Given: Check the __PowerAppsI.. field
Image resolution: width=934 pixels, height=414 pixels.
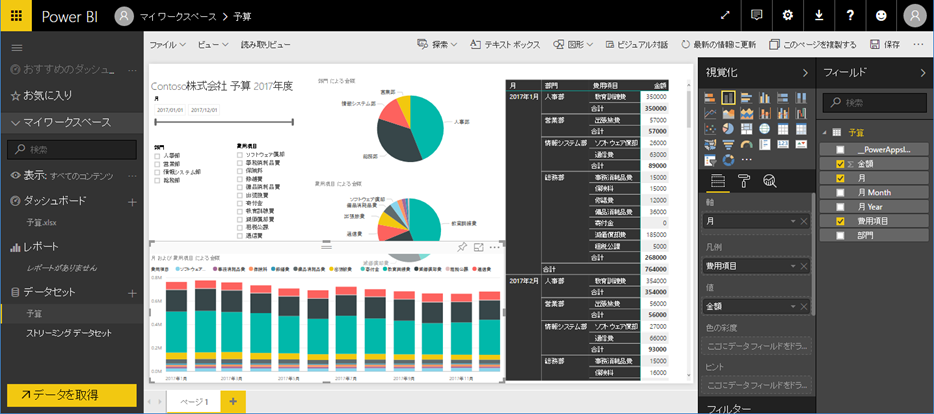Looking at the screenshot, I should [x=840, y=150].
